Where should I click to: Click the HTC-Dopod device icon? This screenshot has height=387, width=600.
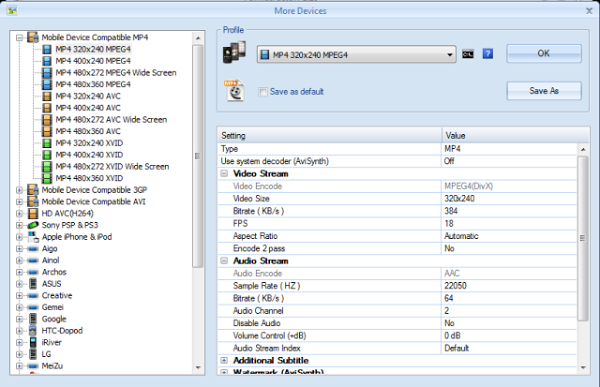coord(33,331)
